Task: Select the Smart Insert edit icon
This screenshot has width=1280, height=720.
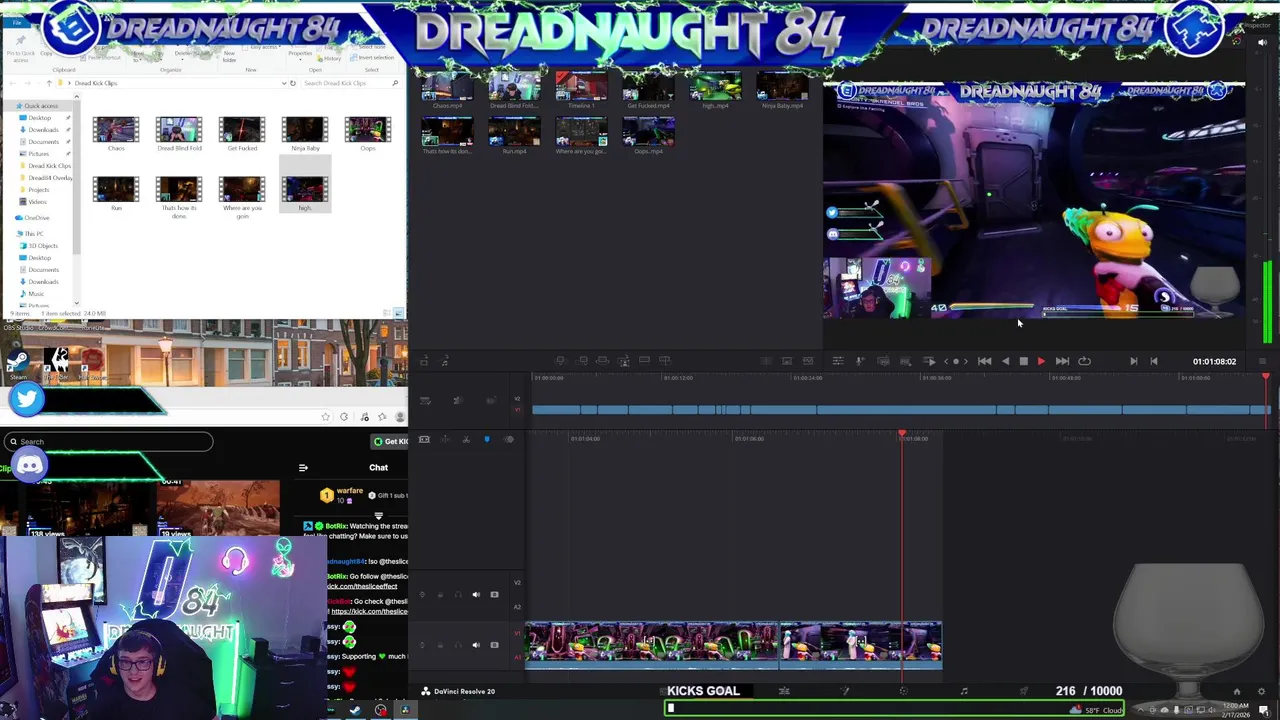Action: 560,360
